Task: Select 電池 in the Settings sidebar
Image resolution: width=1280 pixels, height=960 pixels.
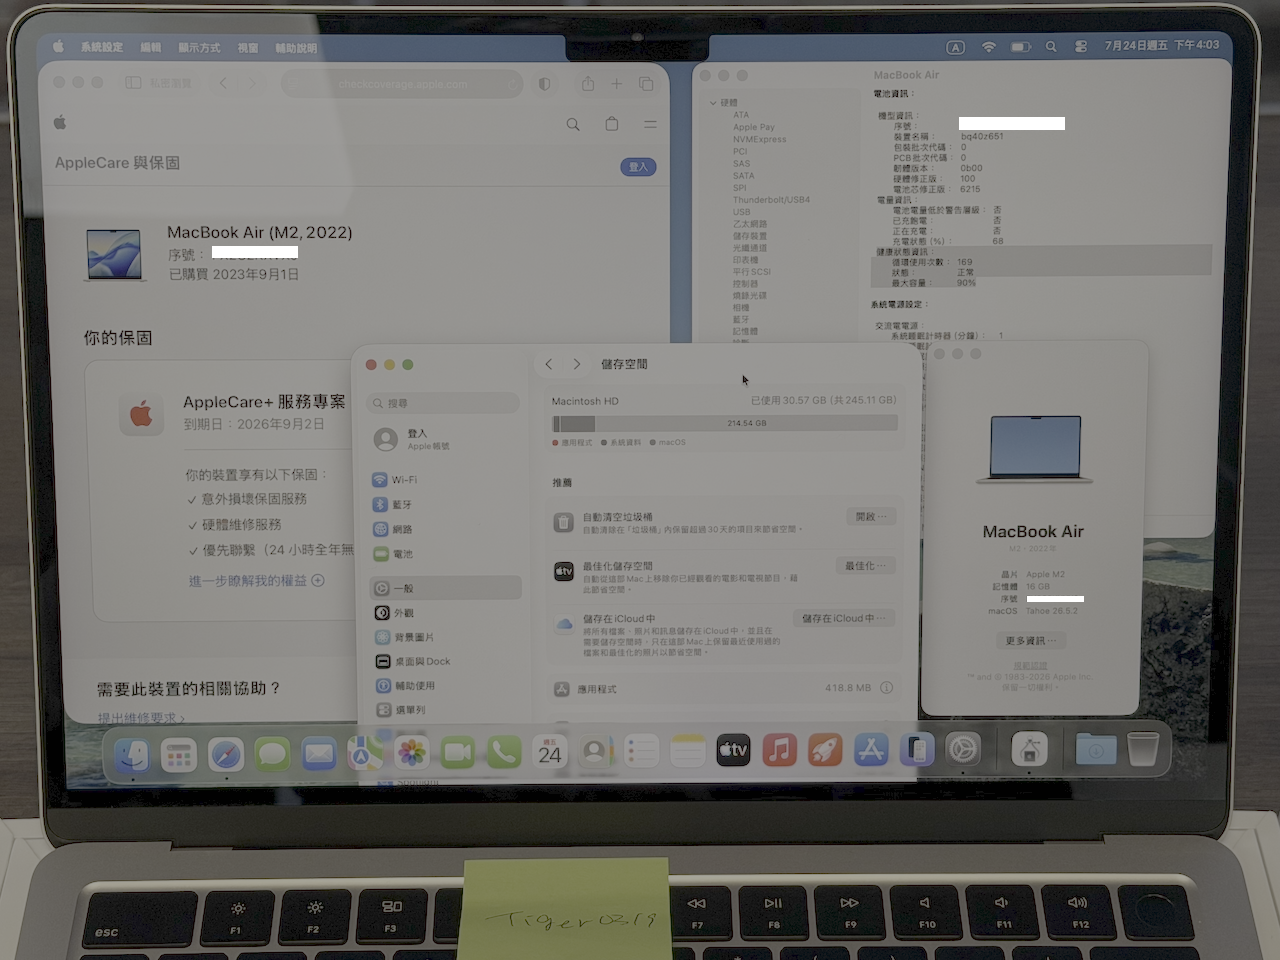Action: [445, 554]
